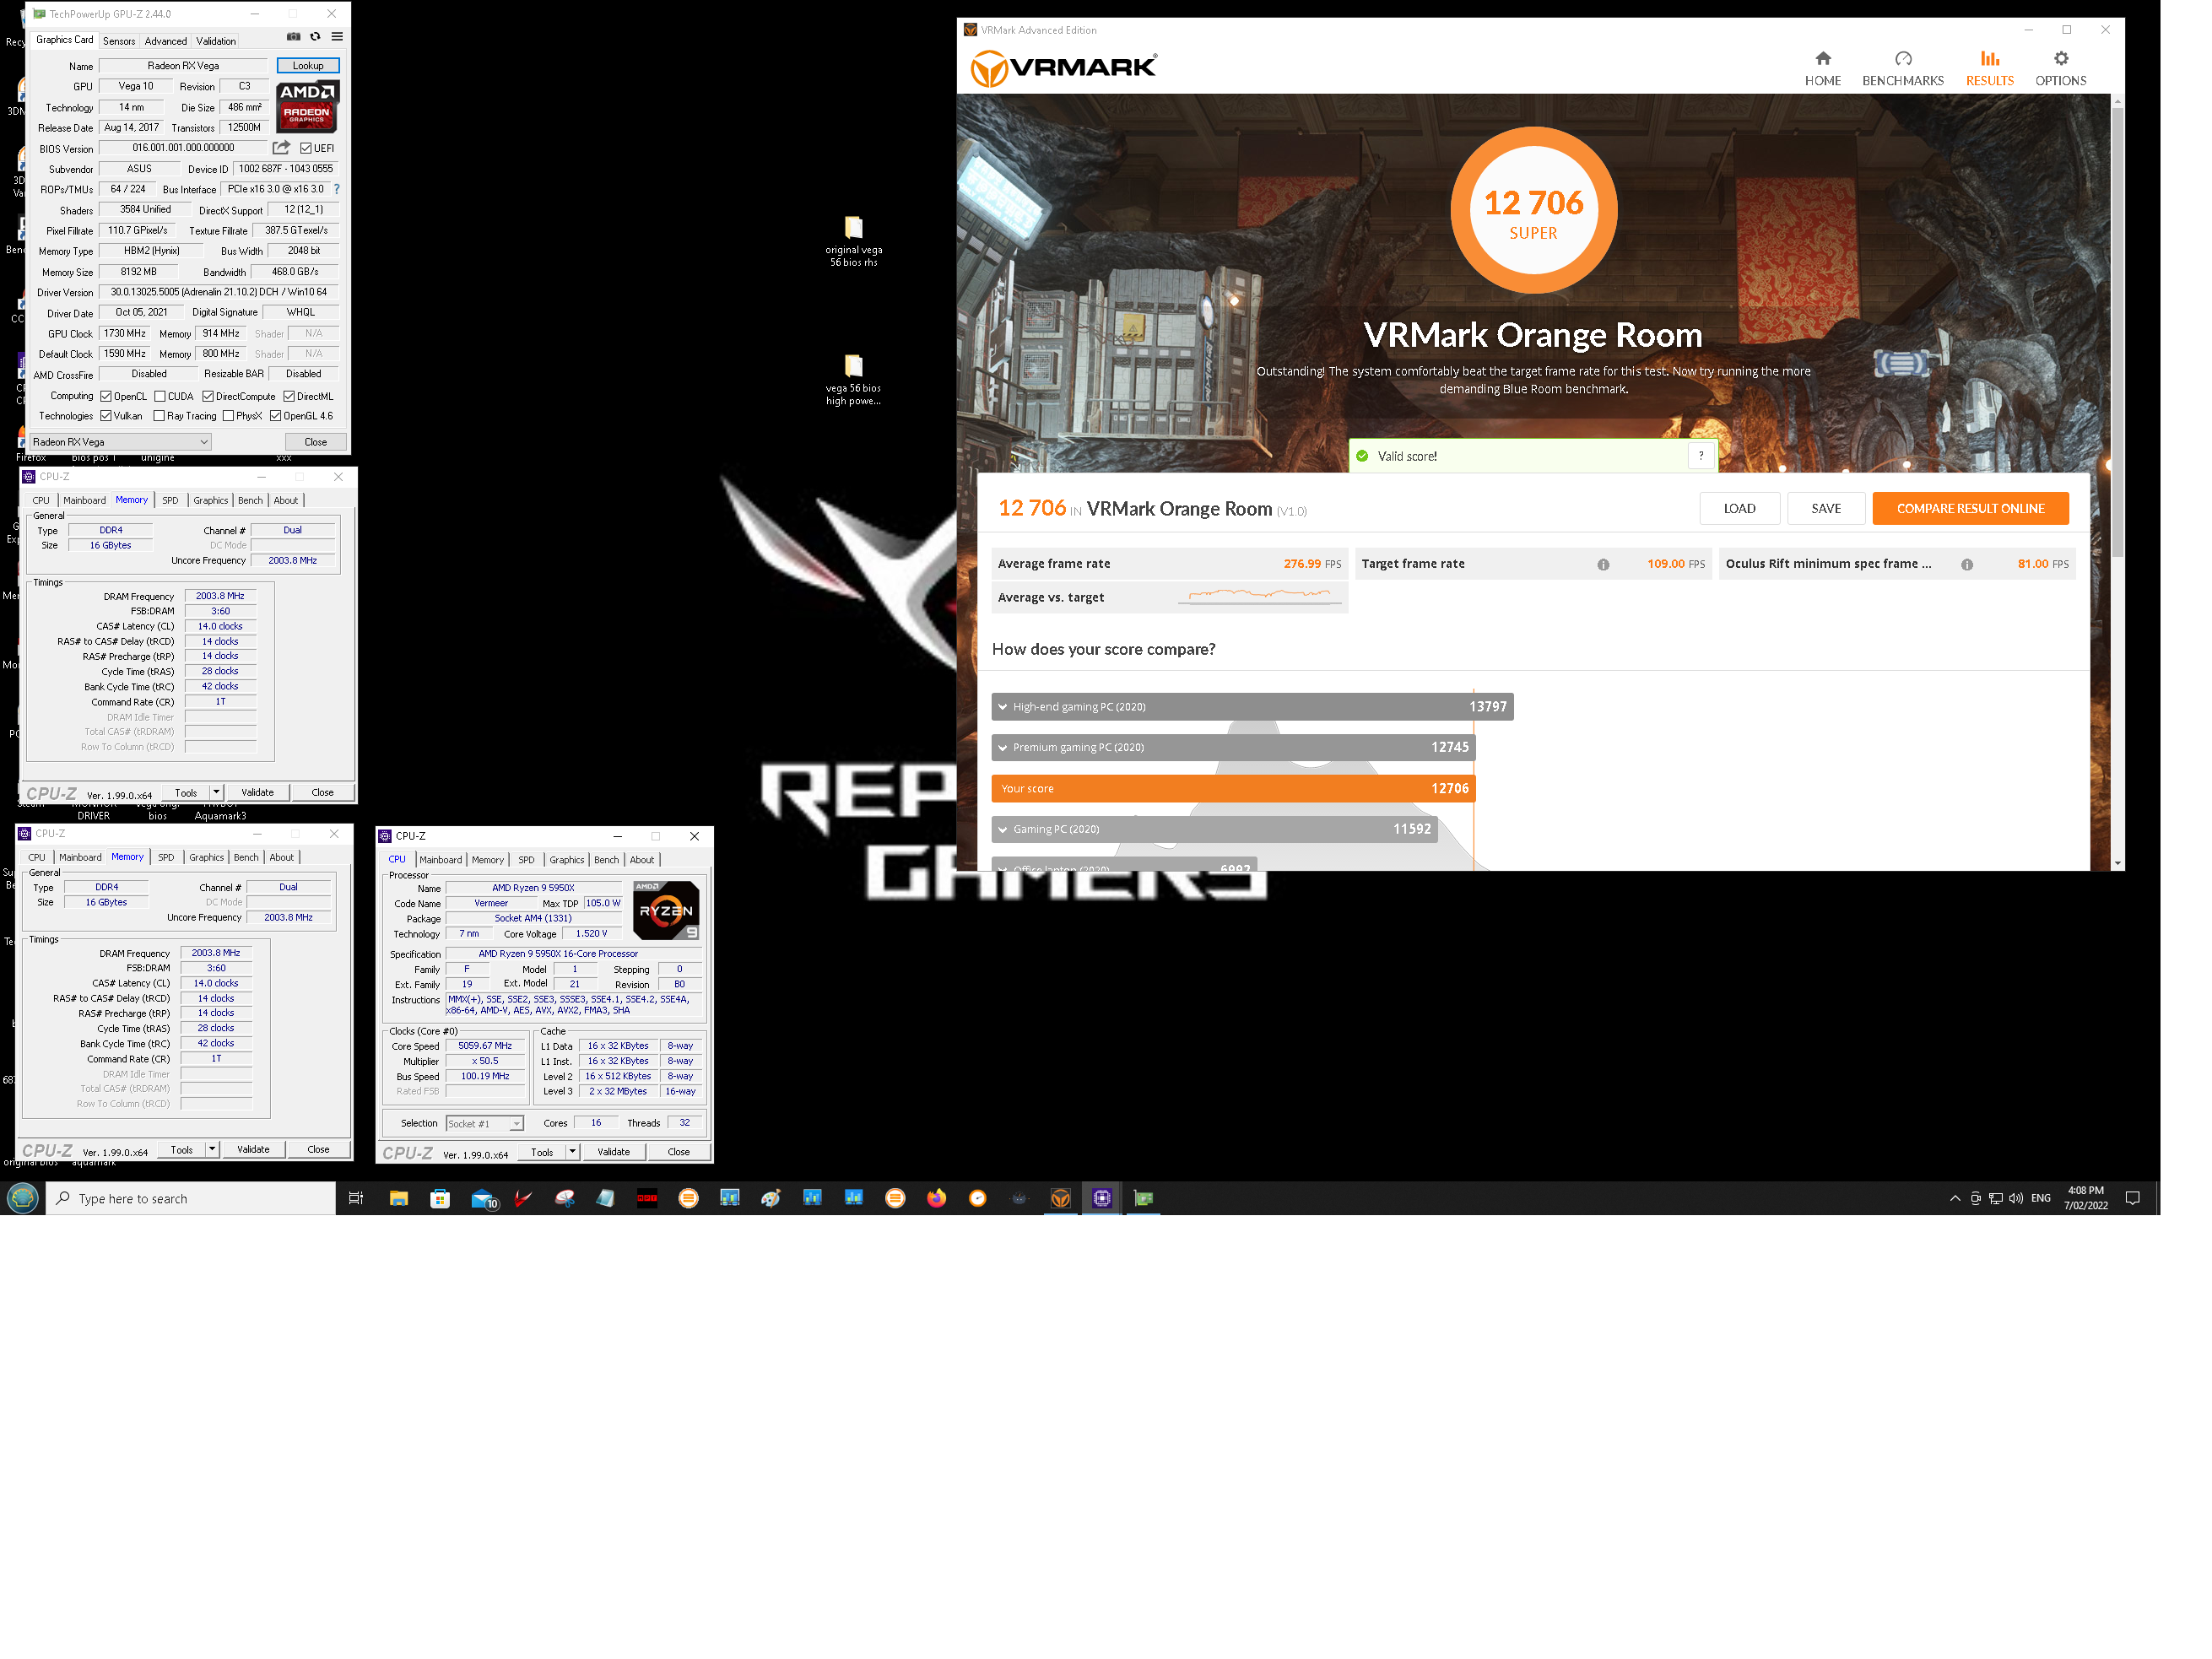Open the Radeon RX Vega GPU selector dropdown

(x=120, y=442)
